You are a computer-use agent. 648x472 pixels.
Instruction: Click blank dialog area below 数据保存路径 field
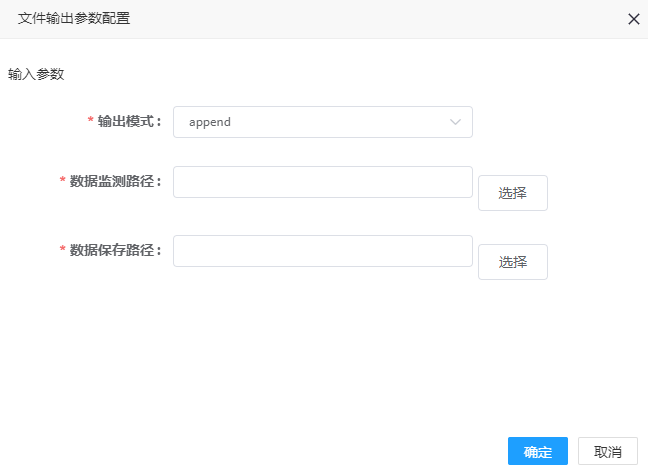point(322,351)
